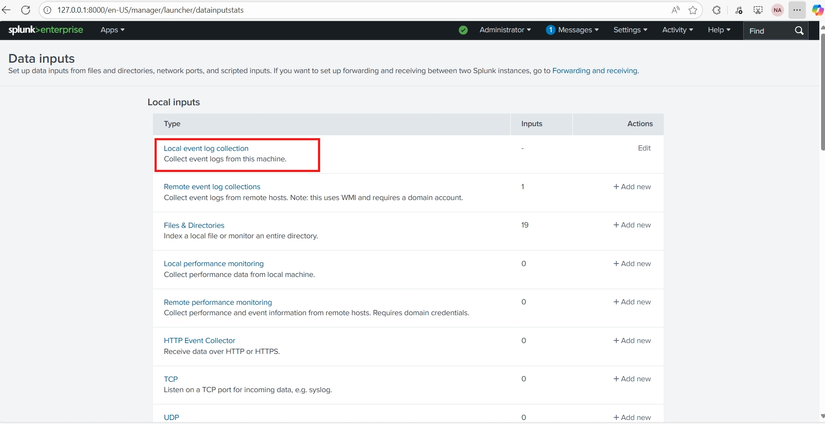Add new HTTP Event Collector
825x424 pixels.
[632, 340]
